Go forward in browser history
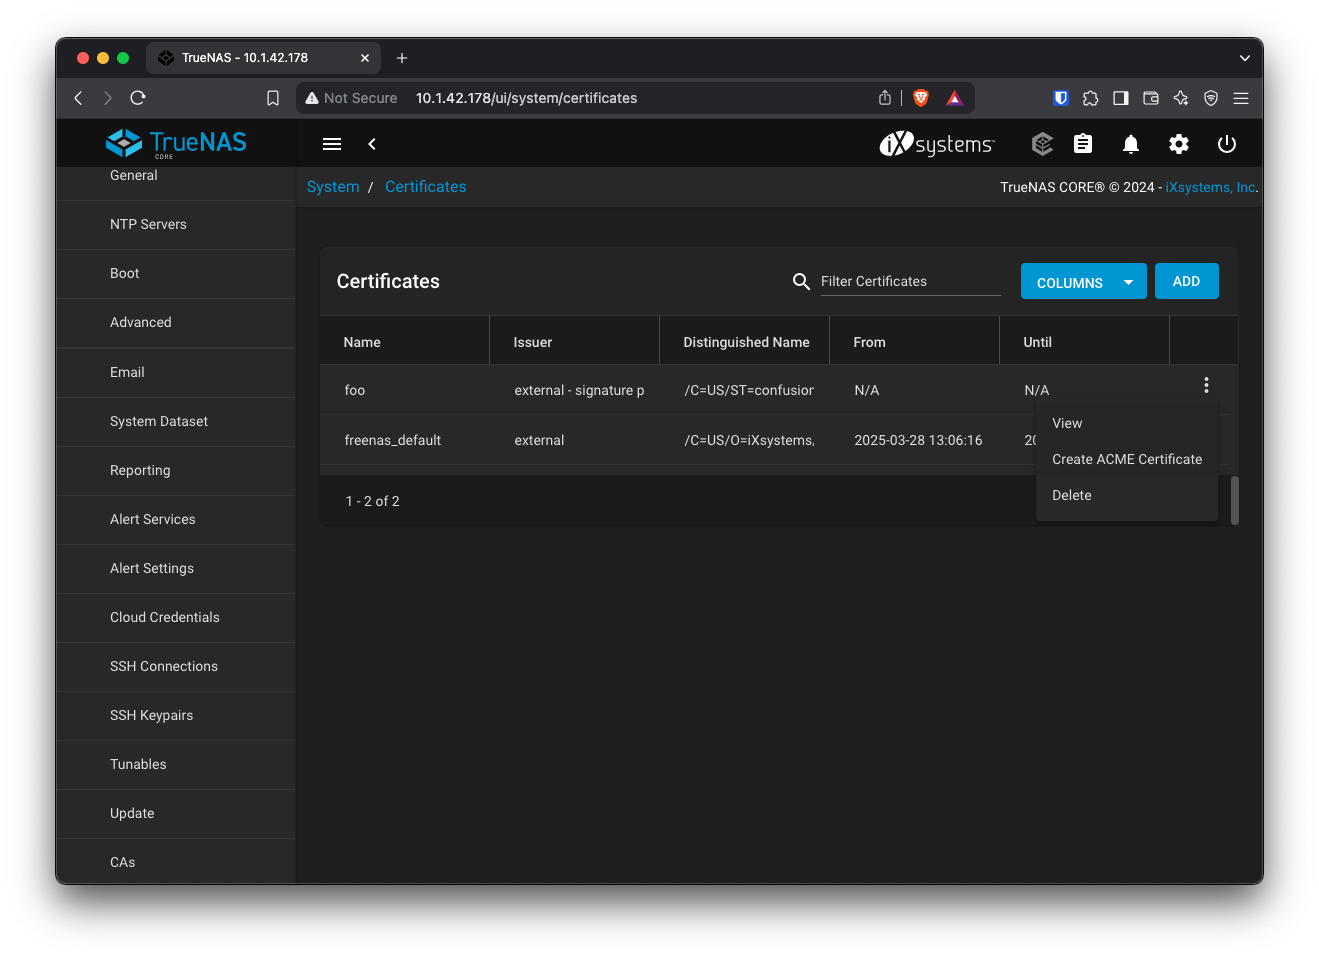This screenshot has width=1319, height=958. pyautogui.click(x=108, y=98)
